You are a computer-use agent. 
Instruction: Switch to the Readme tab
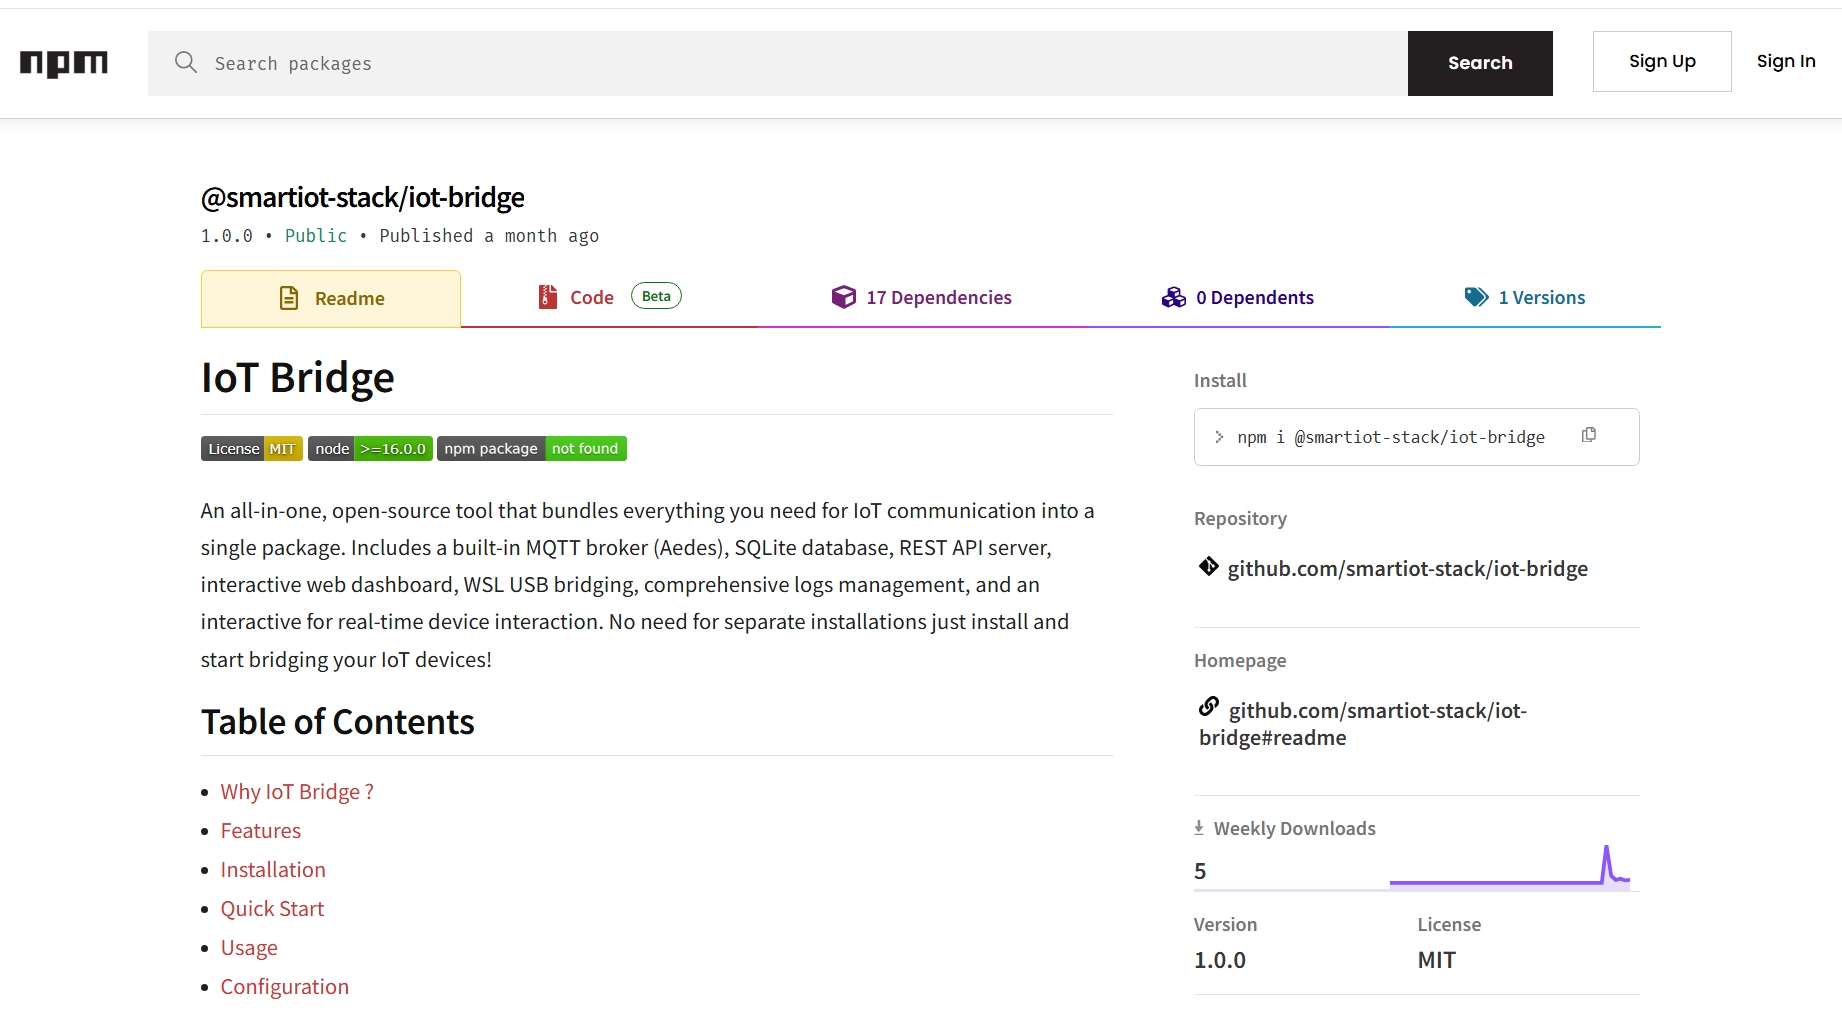tap(331, 298)
